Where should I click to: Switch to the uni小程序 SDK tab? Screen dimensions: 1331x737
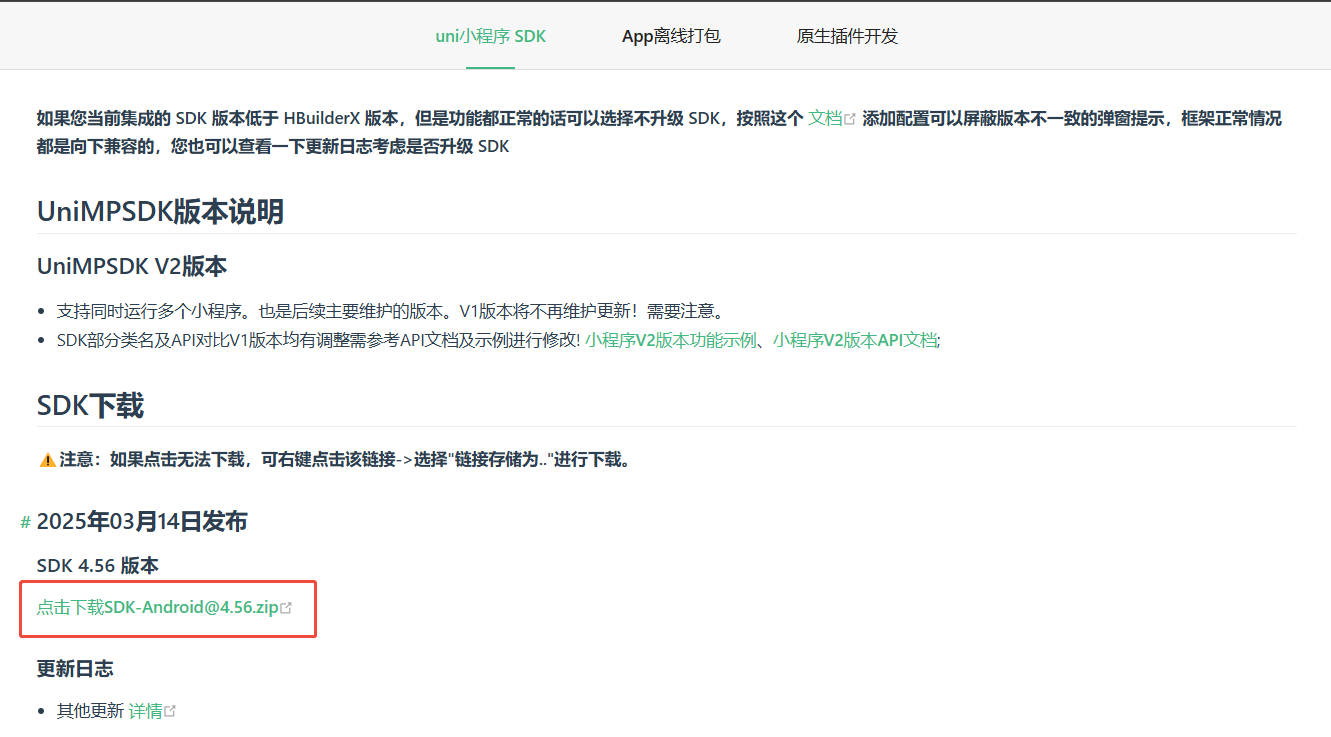click(x=490, y=36)
